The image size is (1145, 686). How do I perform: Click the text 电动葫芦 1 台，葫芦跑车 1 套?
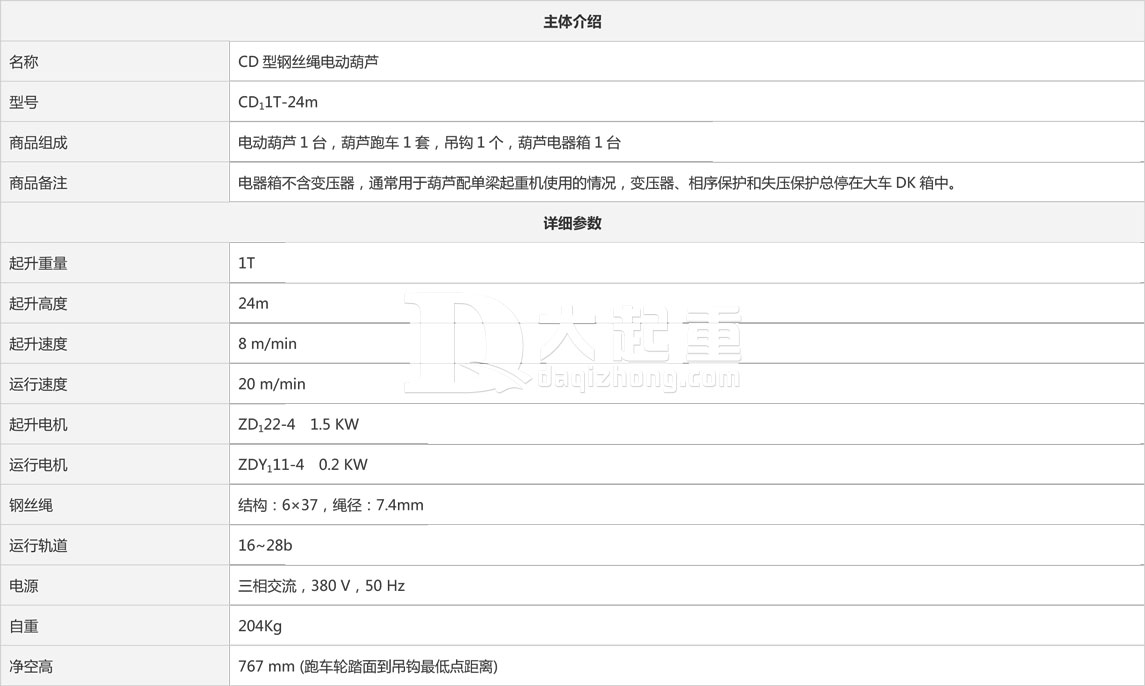334,142
